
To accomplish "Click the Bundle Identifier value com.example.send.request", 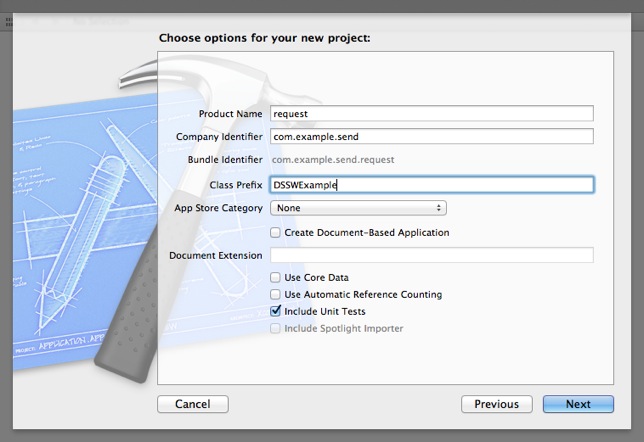I will (333, 160).
